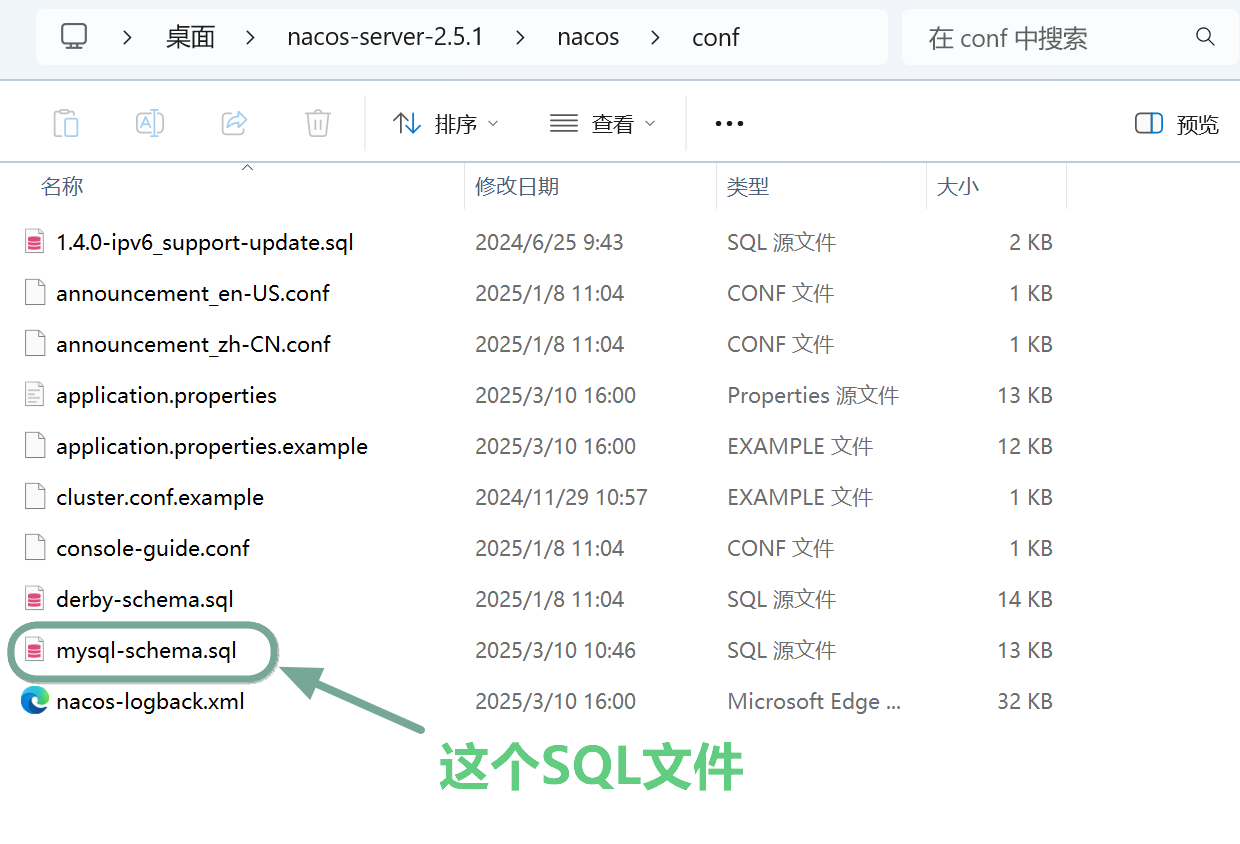The width and height of the screenshot is (1240, 844).
Task: Select file announcement_en-US.conf
Action: coord(193,293)
